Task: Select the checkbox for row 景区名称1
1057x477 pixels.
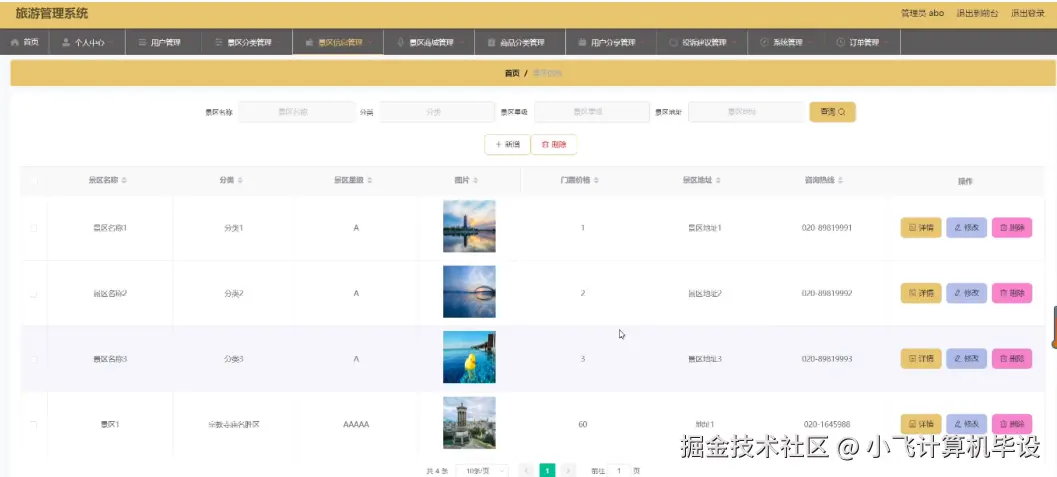Action: click(34, 228)
